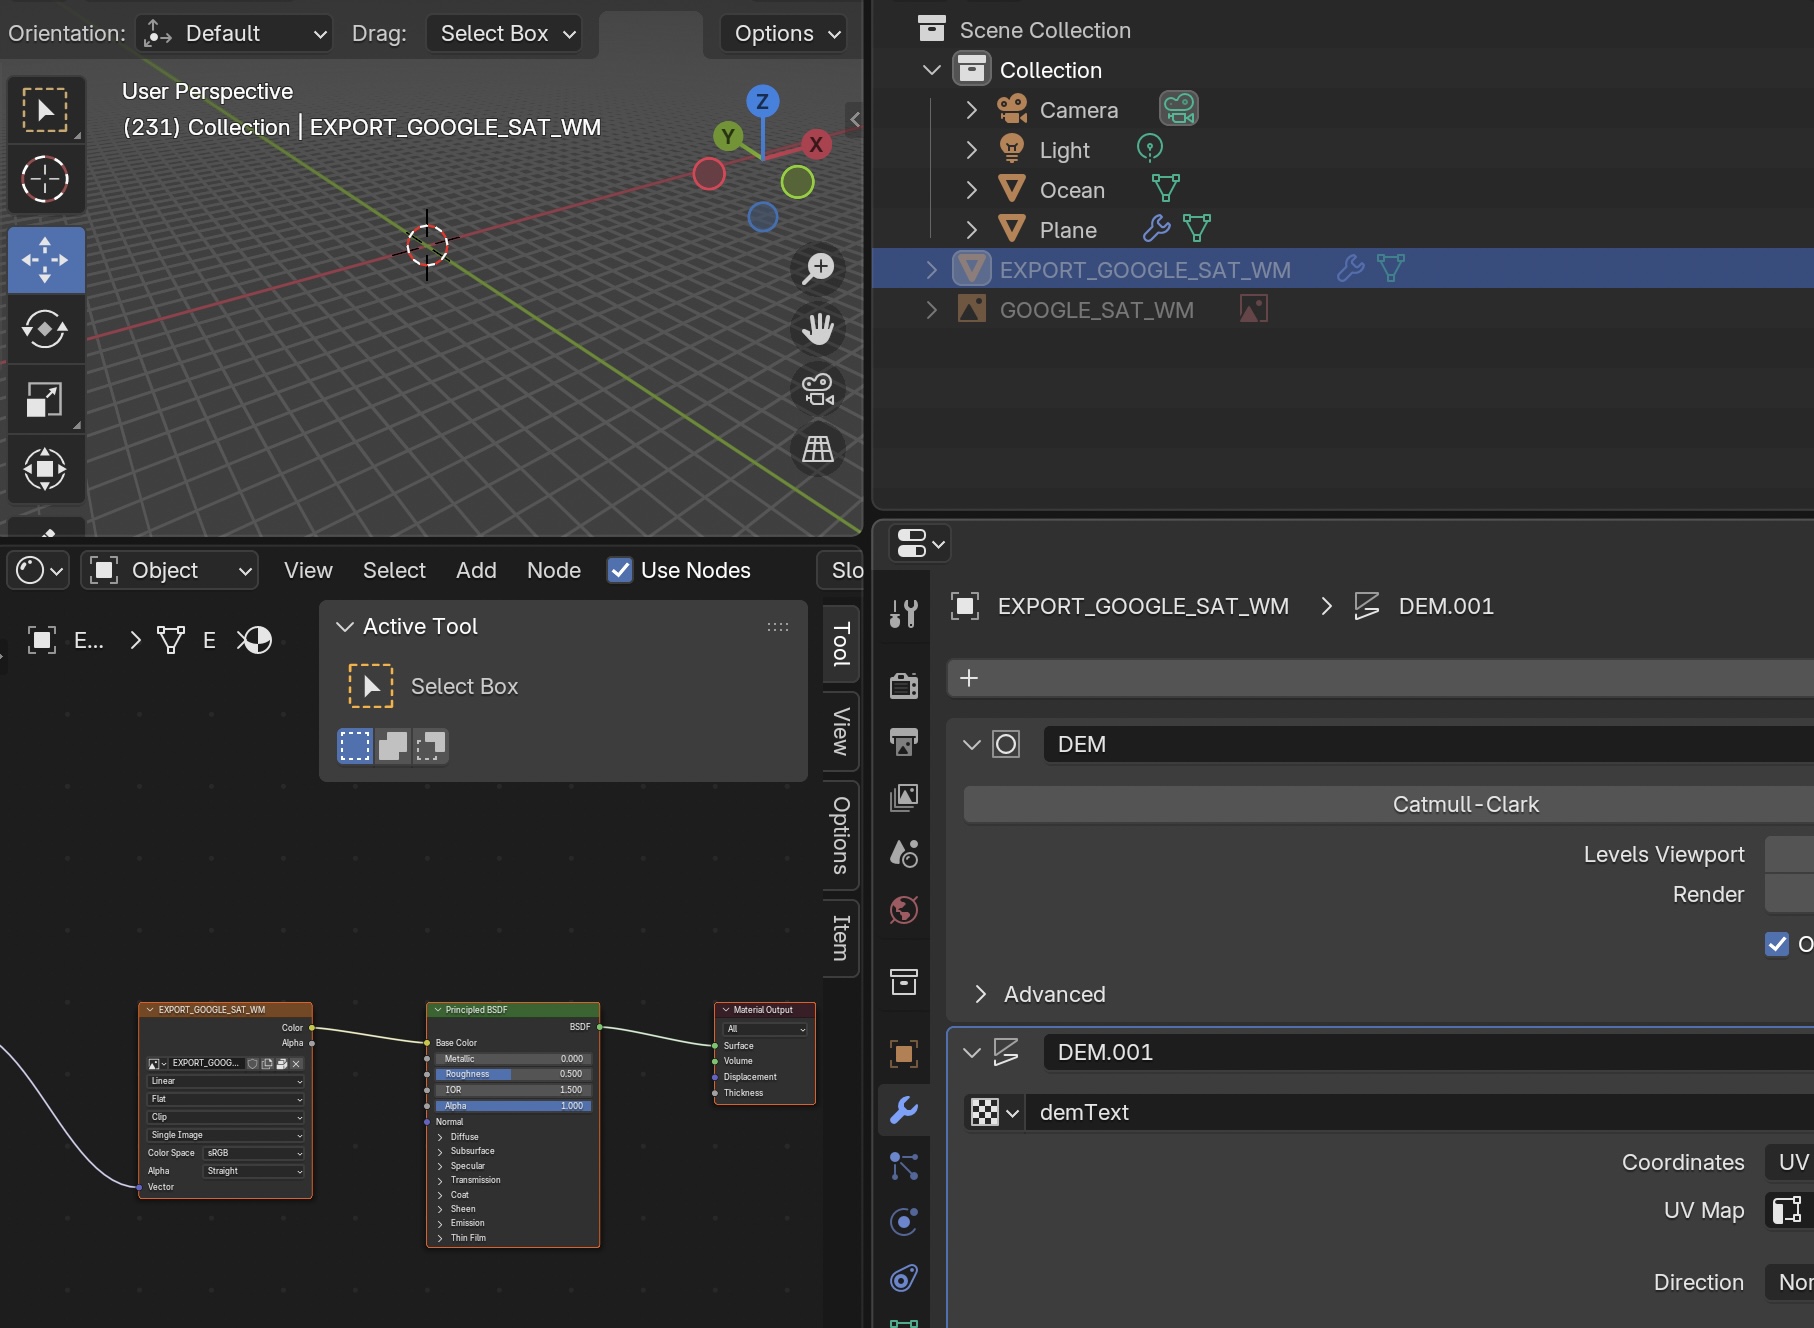Open the Orientation Default dropdown
Viewport: 1814px width, 1328px height.
(x=234, y=34)
